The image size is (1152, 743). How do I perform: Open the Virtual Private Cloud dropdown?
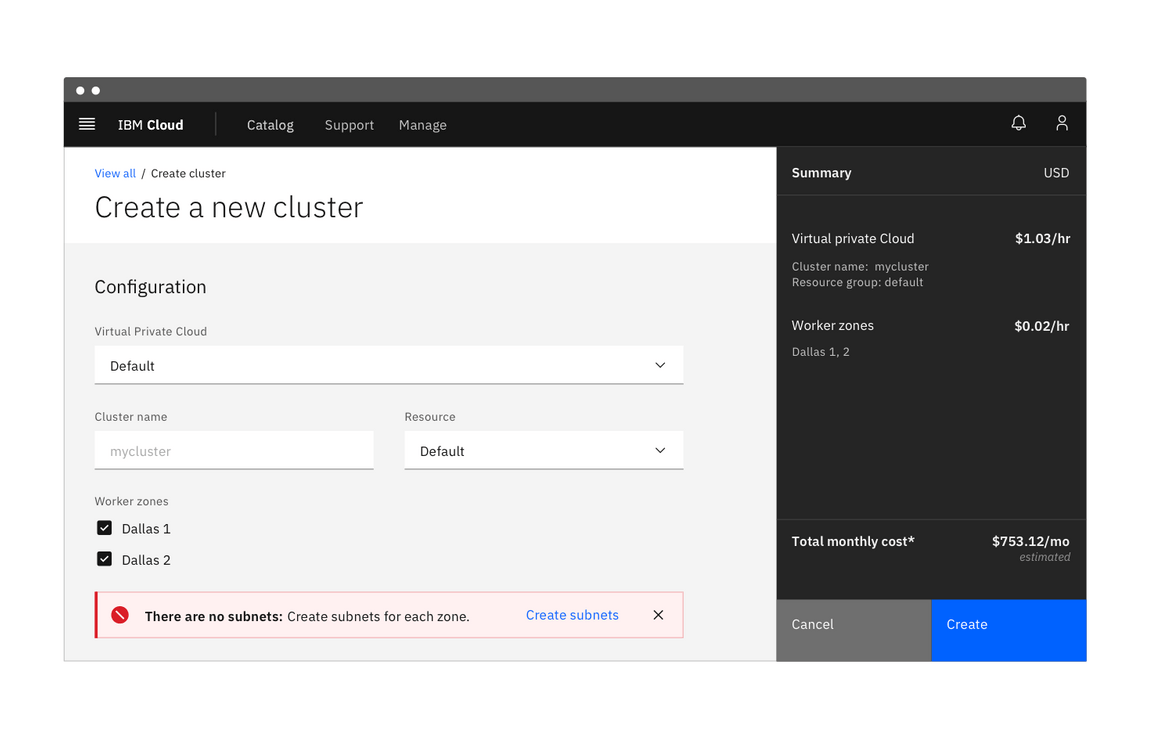(388, 365)
